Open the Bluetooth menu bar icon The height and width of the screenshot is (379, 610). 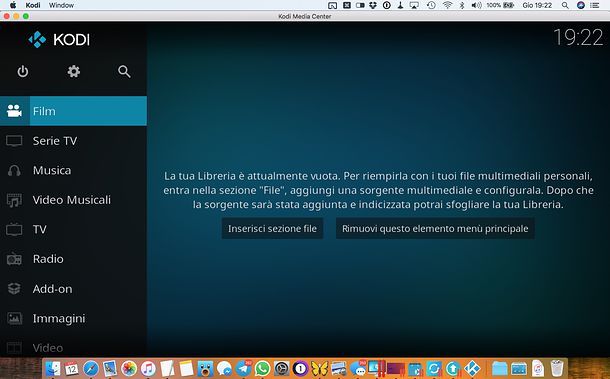pyautogui.click(x=462, y=5)
